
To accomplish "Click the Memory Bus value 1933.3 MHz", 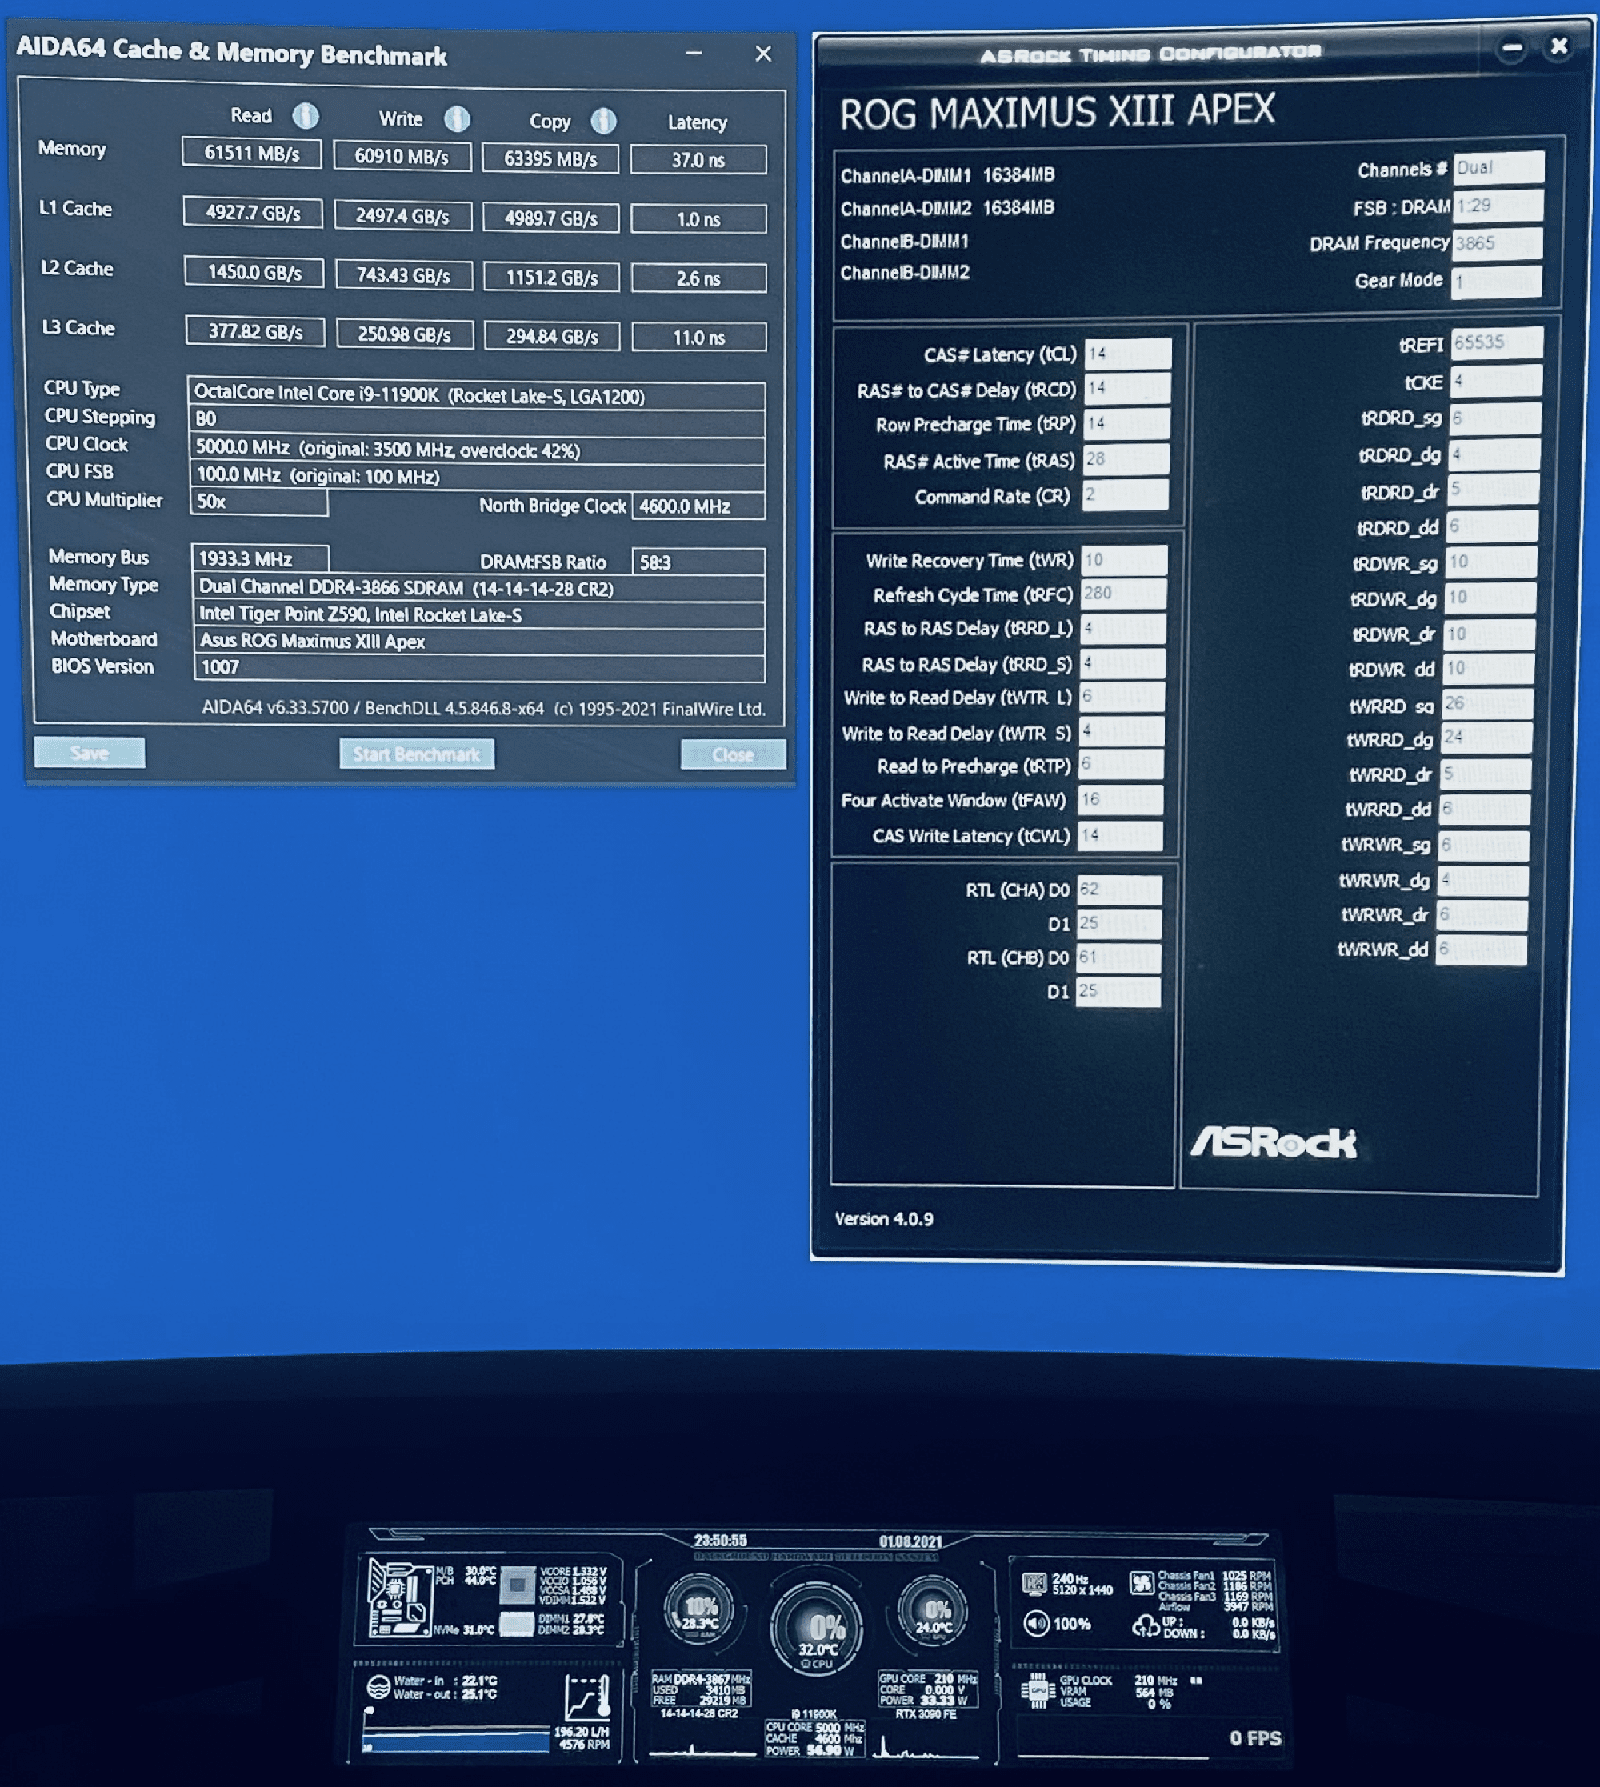I will [x=260, y=558].
